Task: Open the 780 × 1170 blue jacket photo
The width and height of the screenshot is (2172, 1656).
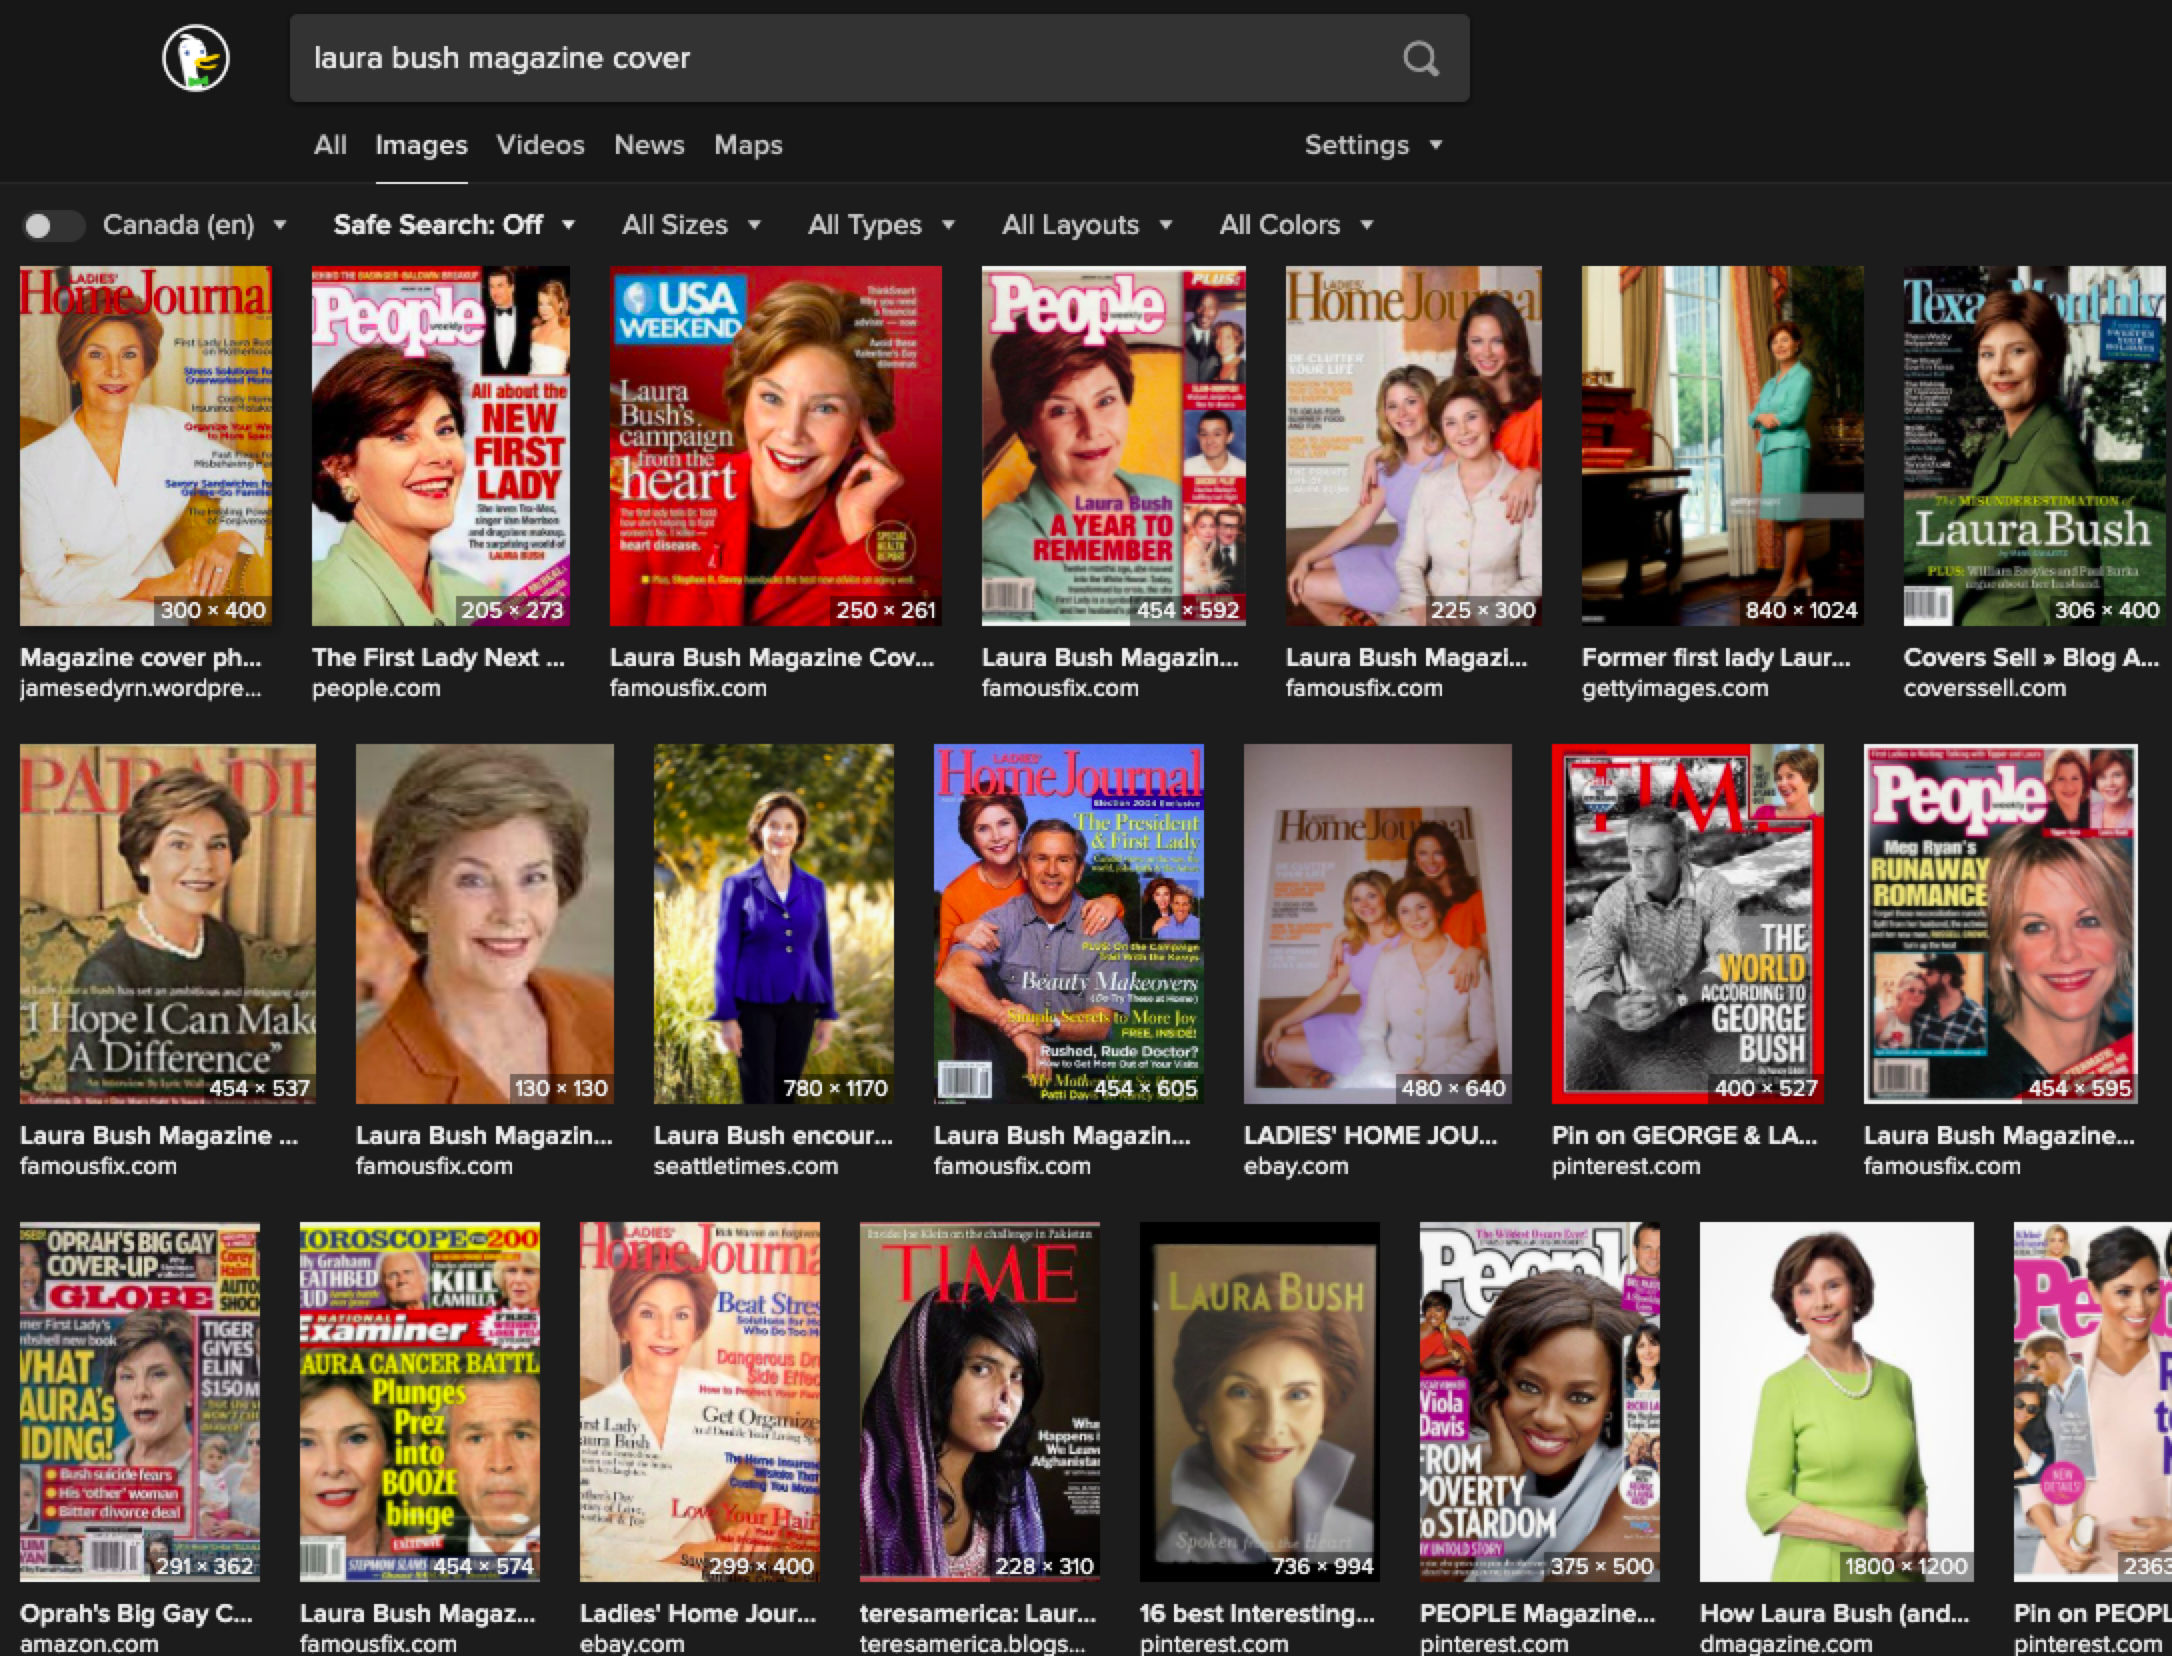Action: (x=774, y=924)
